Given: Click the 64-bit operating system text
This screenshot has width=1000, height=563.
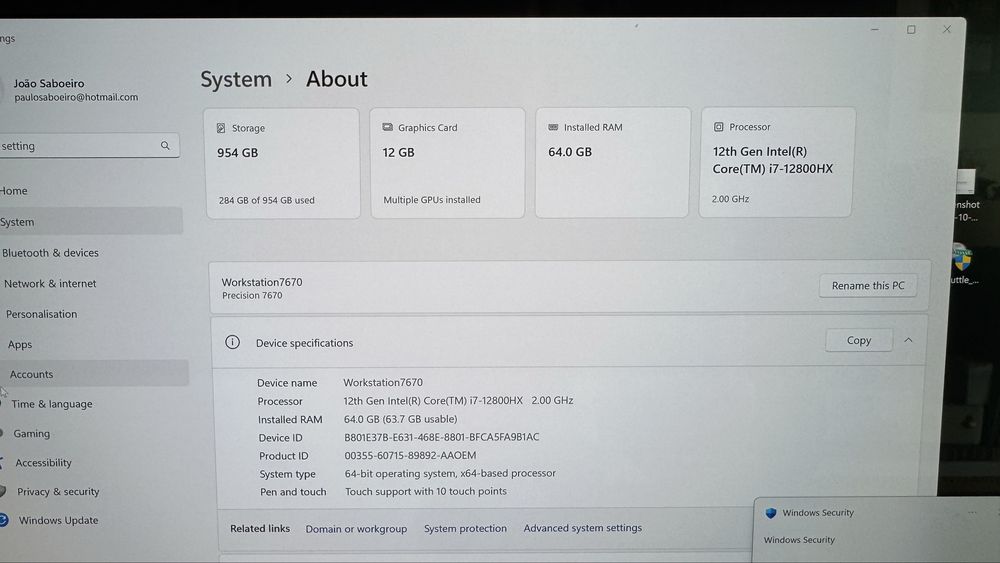Looking at the screenshot, I should coord(450,473).
